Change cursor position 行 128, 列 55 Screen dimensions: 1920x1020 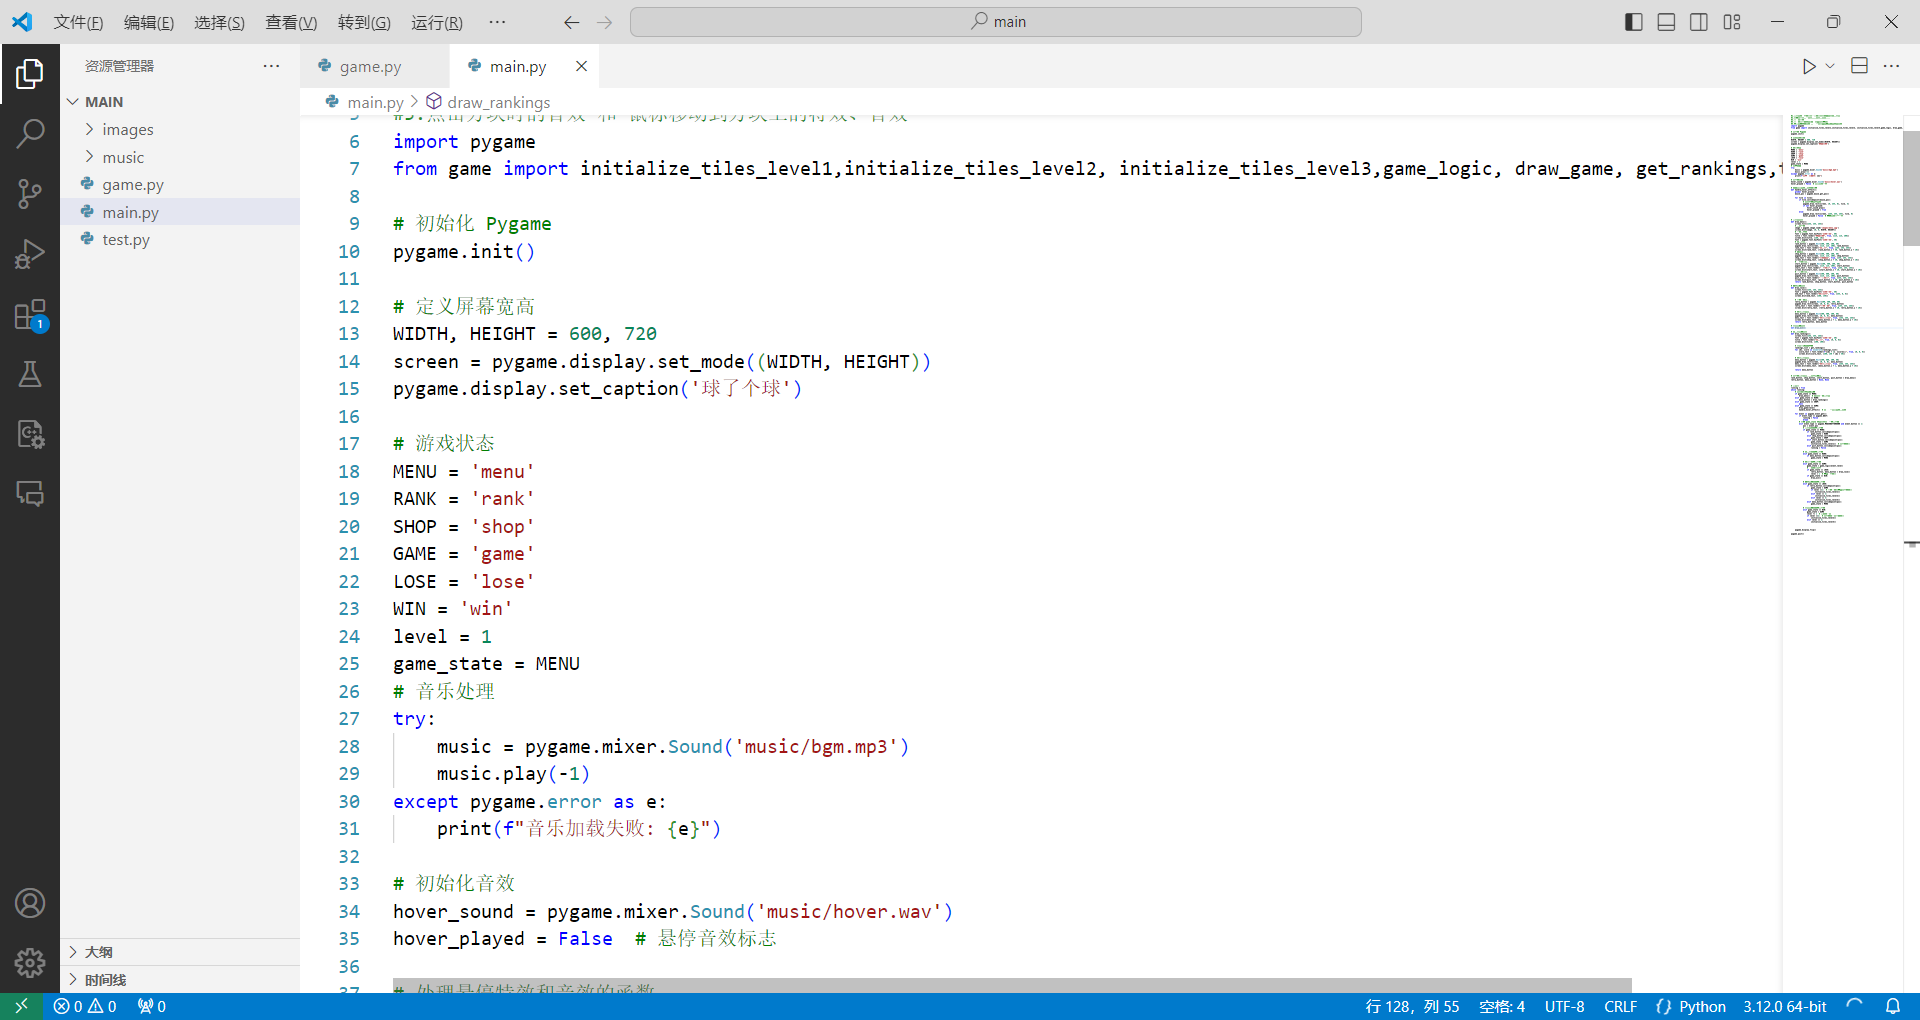click(1412, 1006)
